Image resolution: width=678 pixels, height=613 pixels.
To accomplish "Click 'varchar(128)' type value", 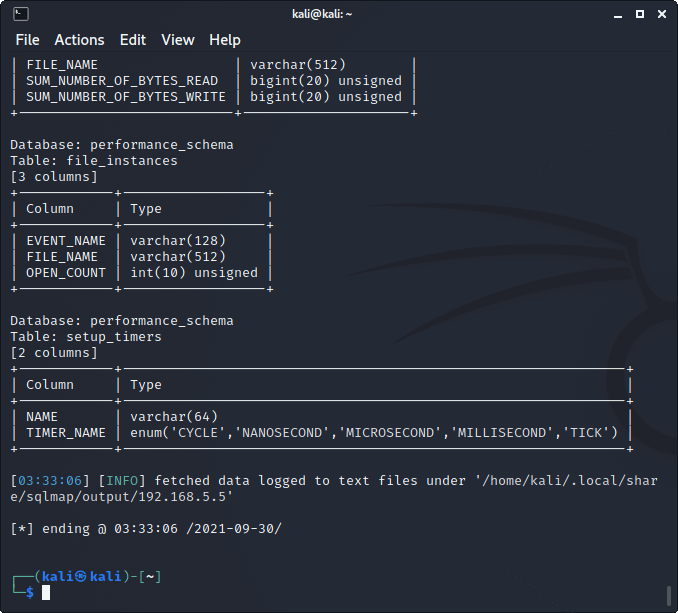I will coord(178,241).
